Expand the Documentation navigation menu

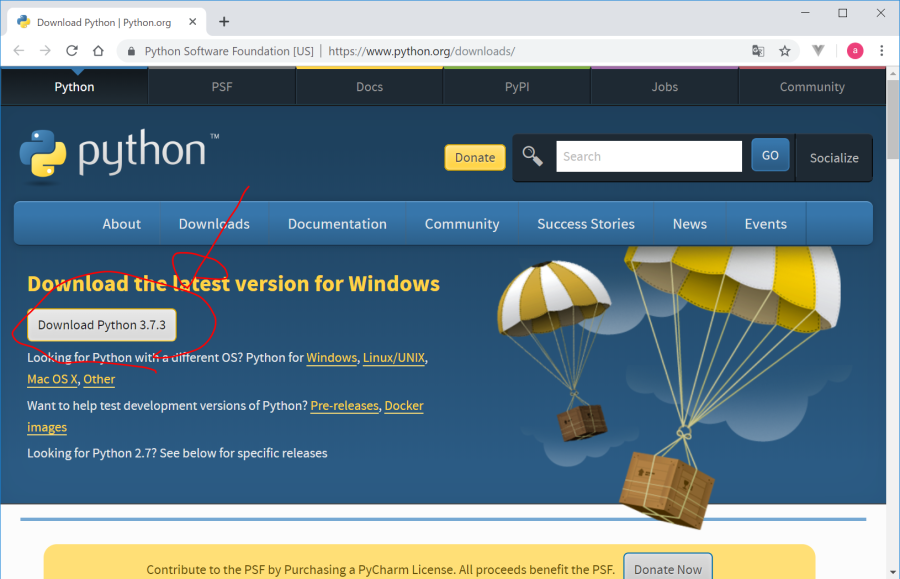337,224
